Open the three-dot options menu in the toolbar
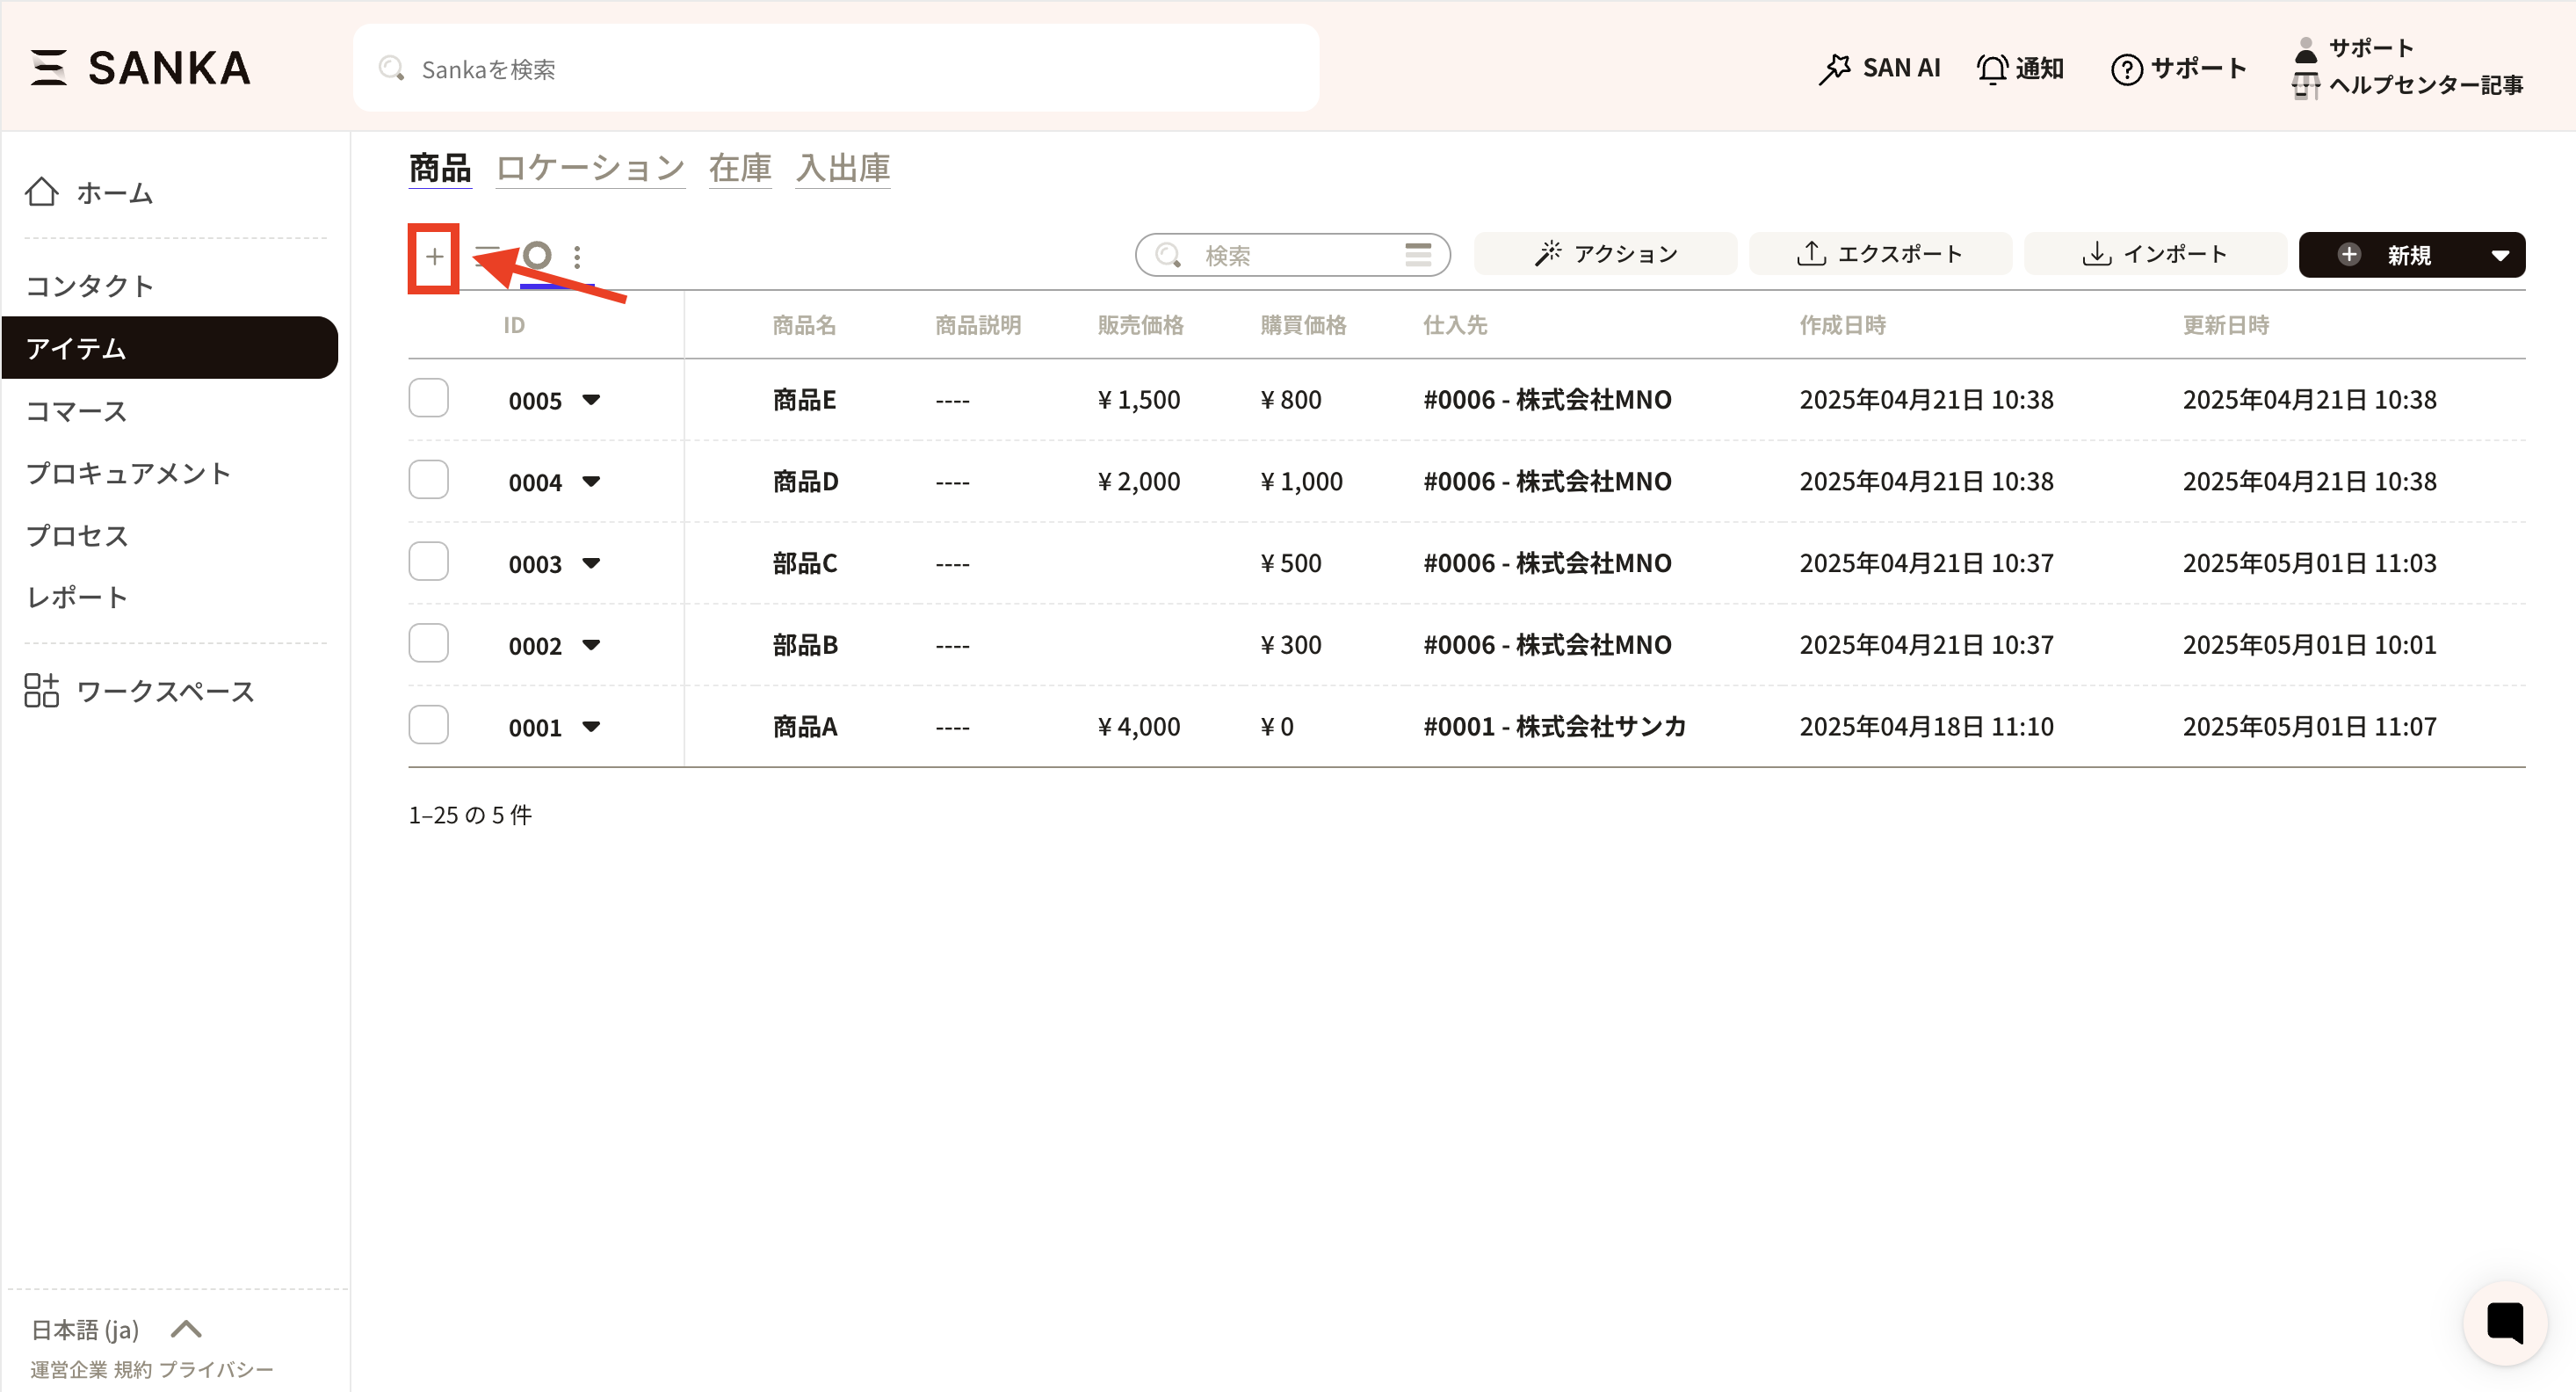The width and height of the screenshot is (2576, 1392). click(577, 257)
